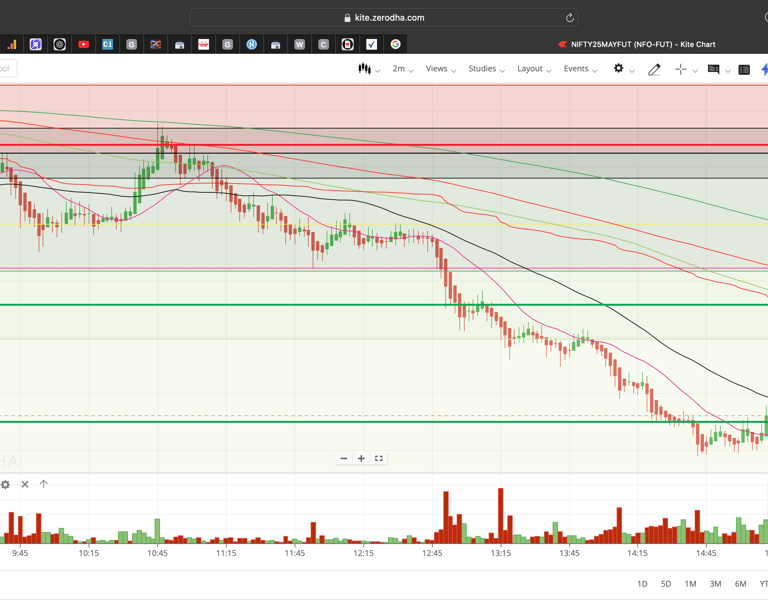
Task: Open the black circular-icon pinned tab
Action: point(59,45)
